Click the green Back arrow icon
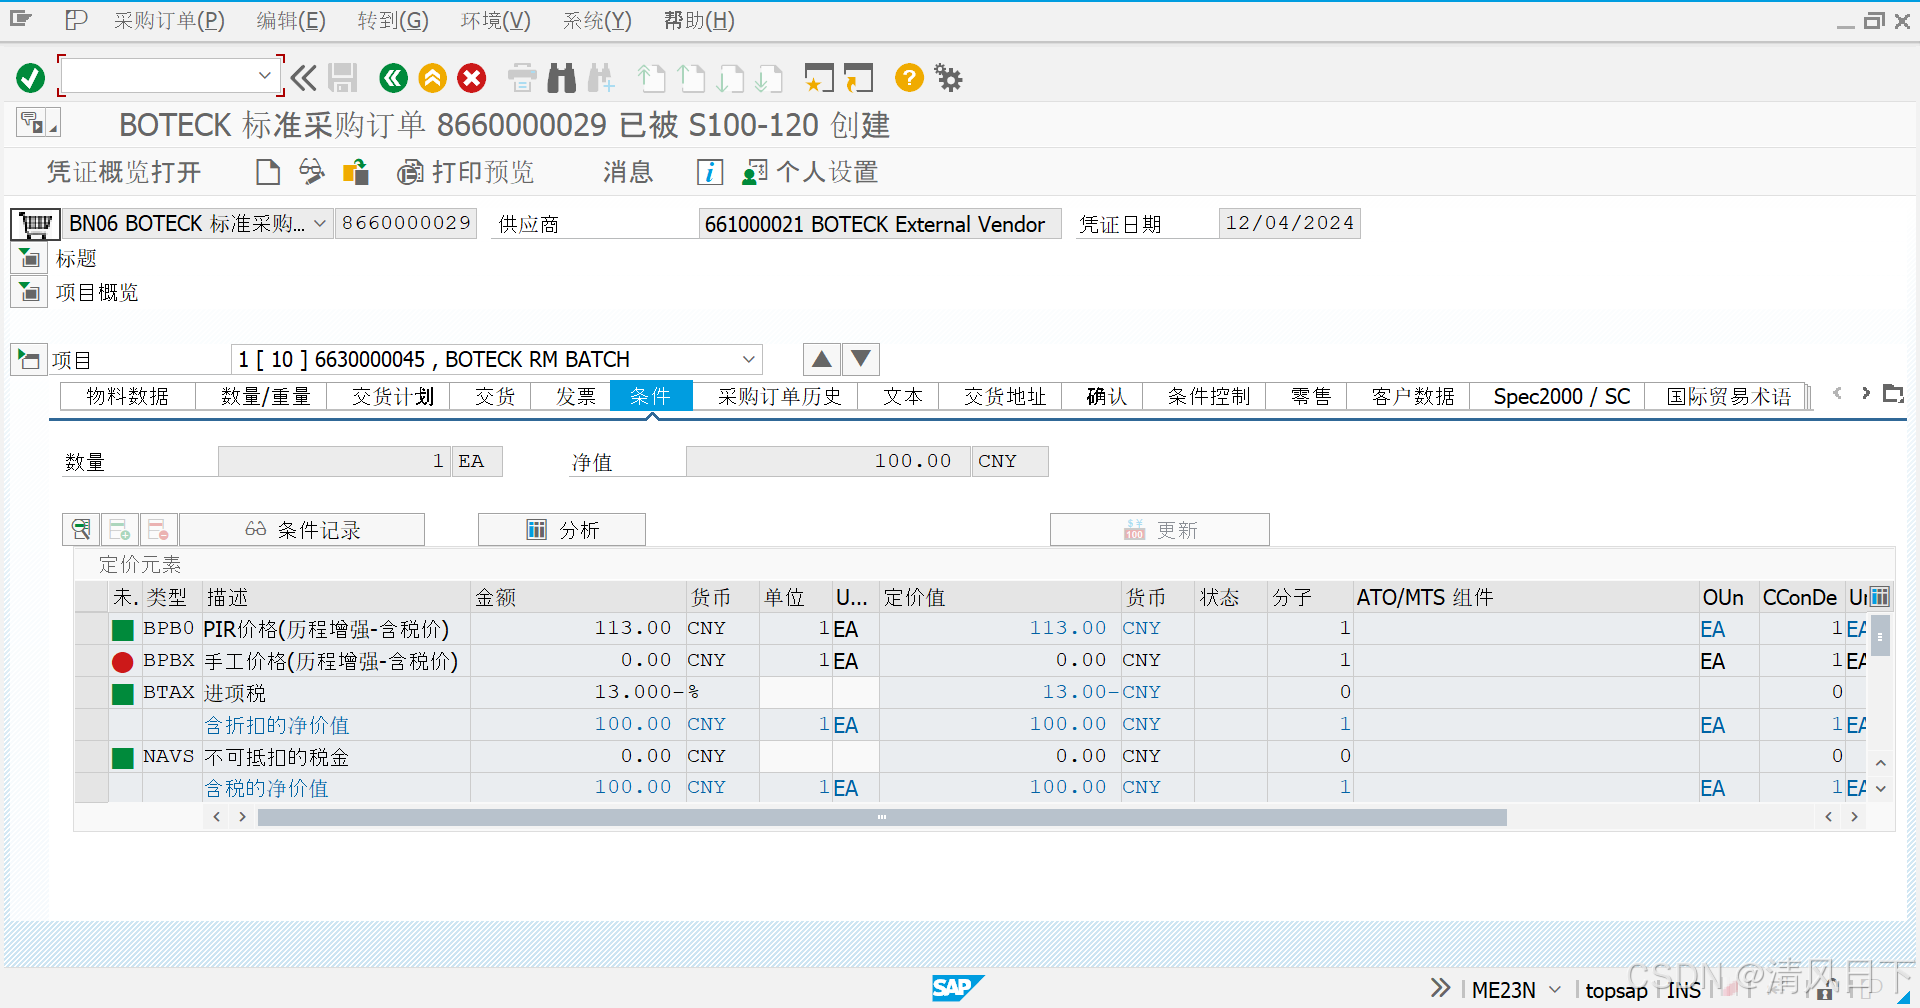 (x=393, y=77)
